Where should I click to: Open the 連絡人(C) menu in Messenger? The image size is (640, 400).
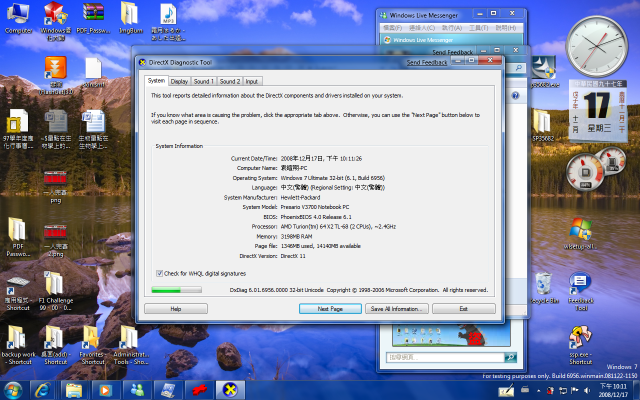(422, 28)
